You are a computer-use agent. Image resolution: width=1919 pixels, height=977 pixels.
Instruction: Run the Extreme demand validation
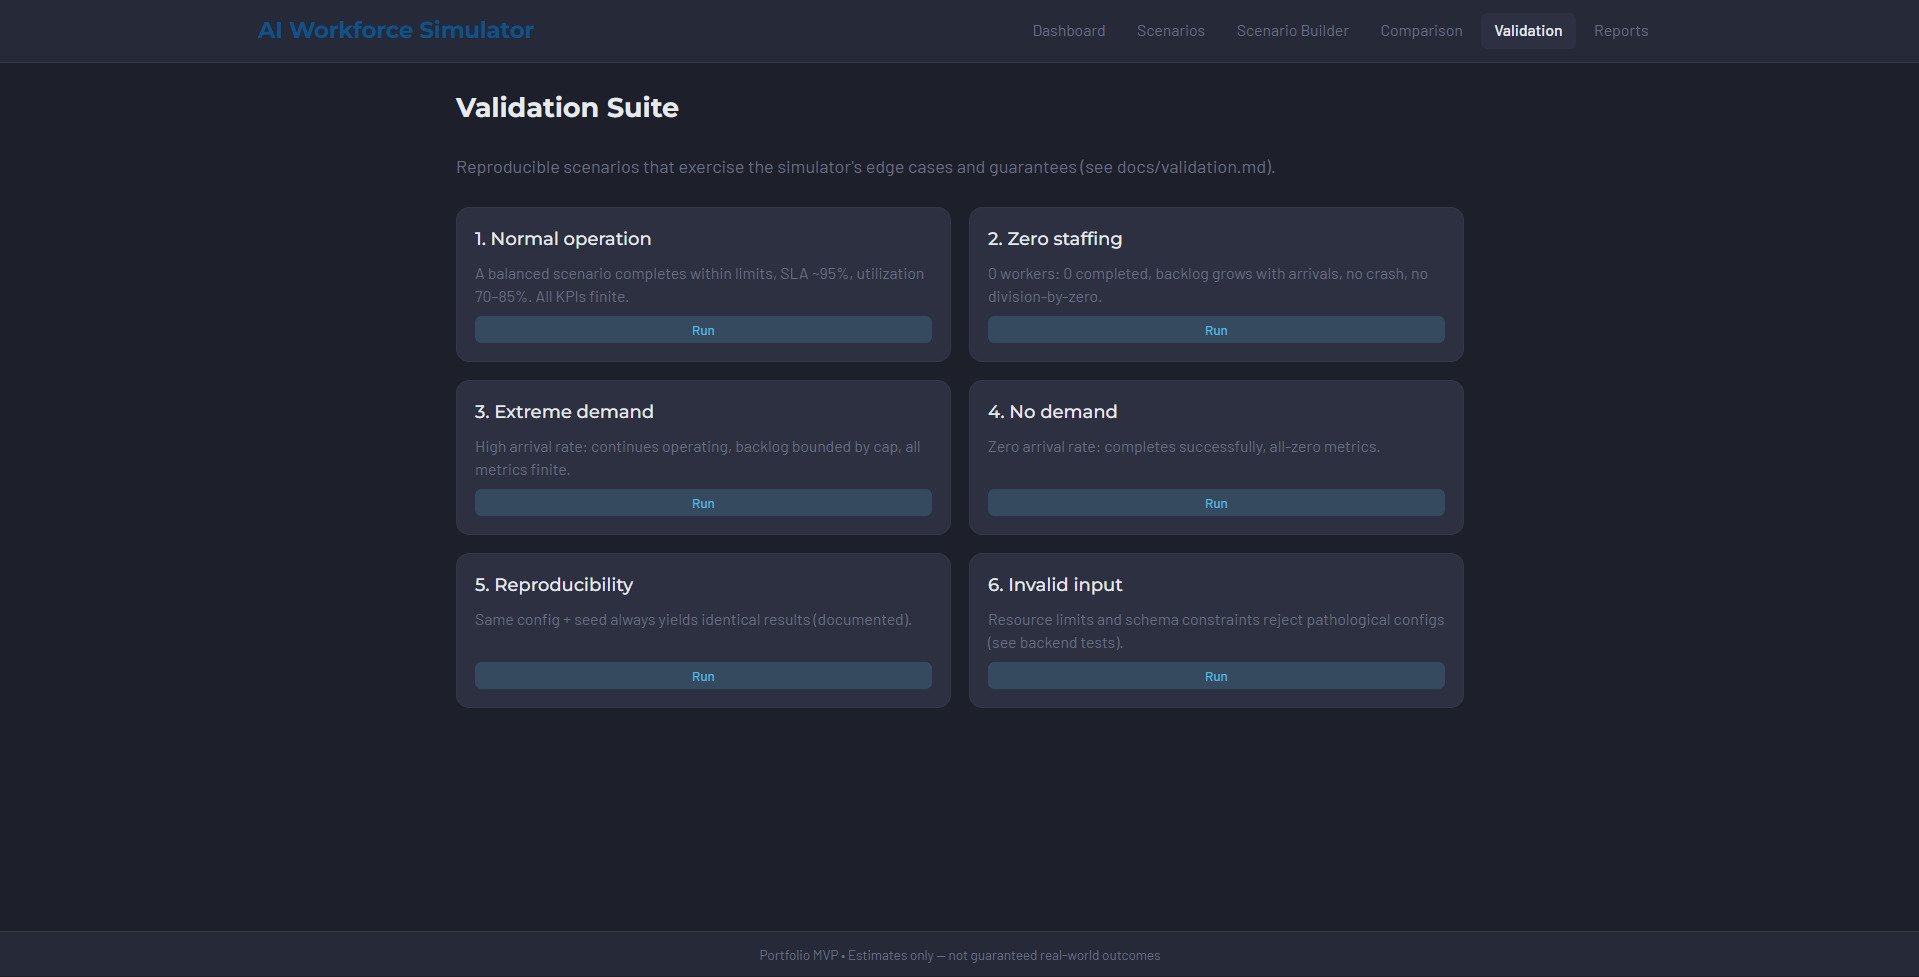[703, 503]
